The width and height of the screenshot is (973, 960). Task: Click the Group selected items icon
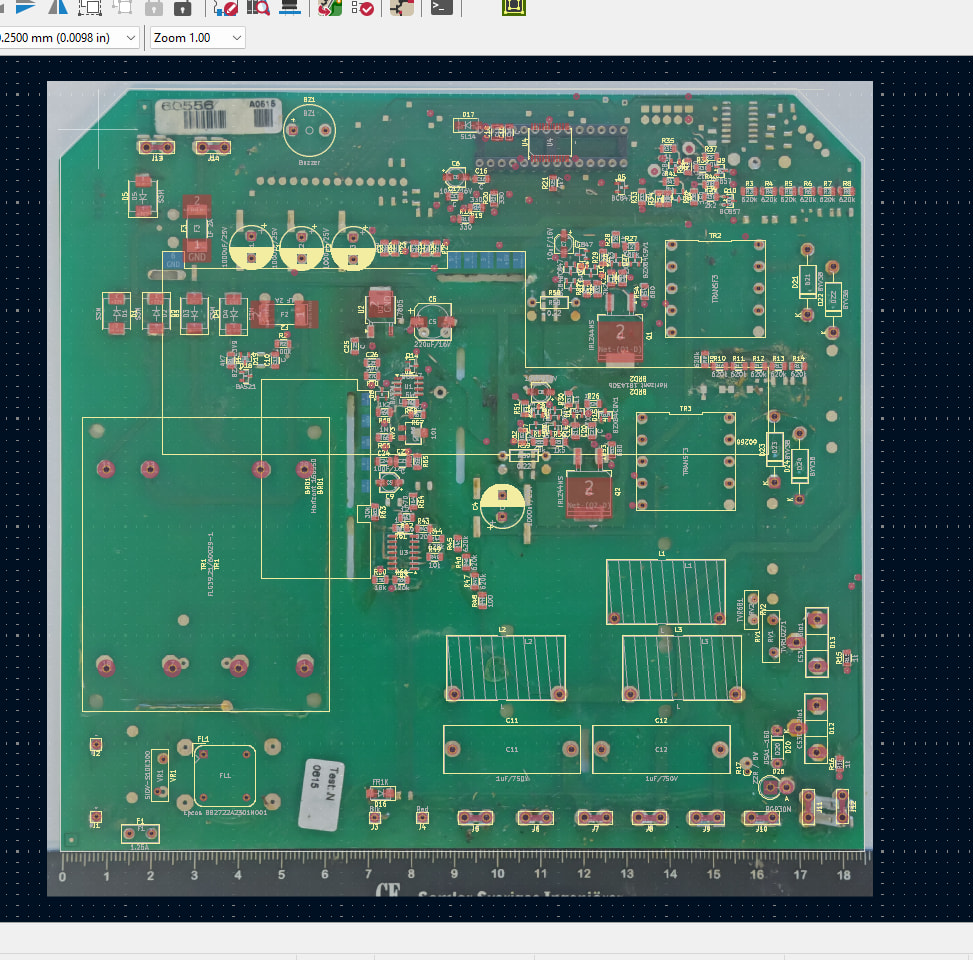coord(90,7)
